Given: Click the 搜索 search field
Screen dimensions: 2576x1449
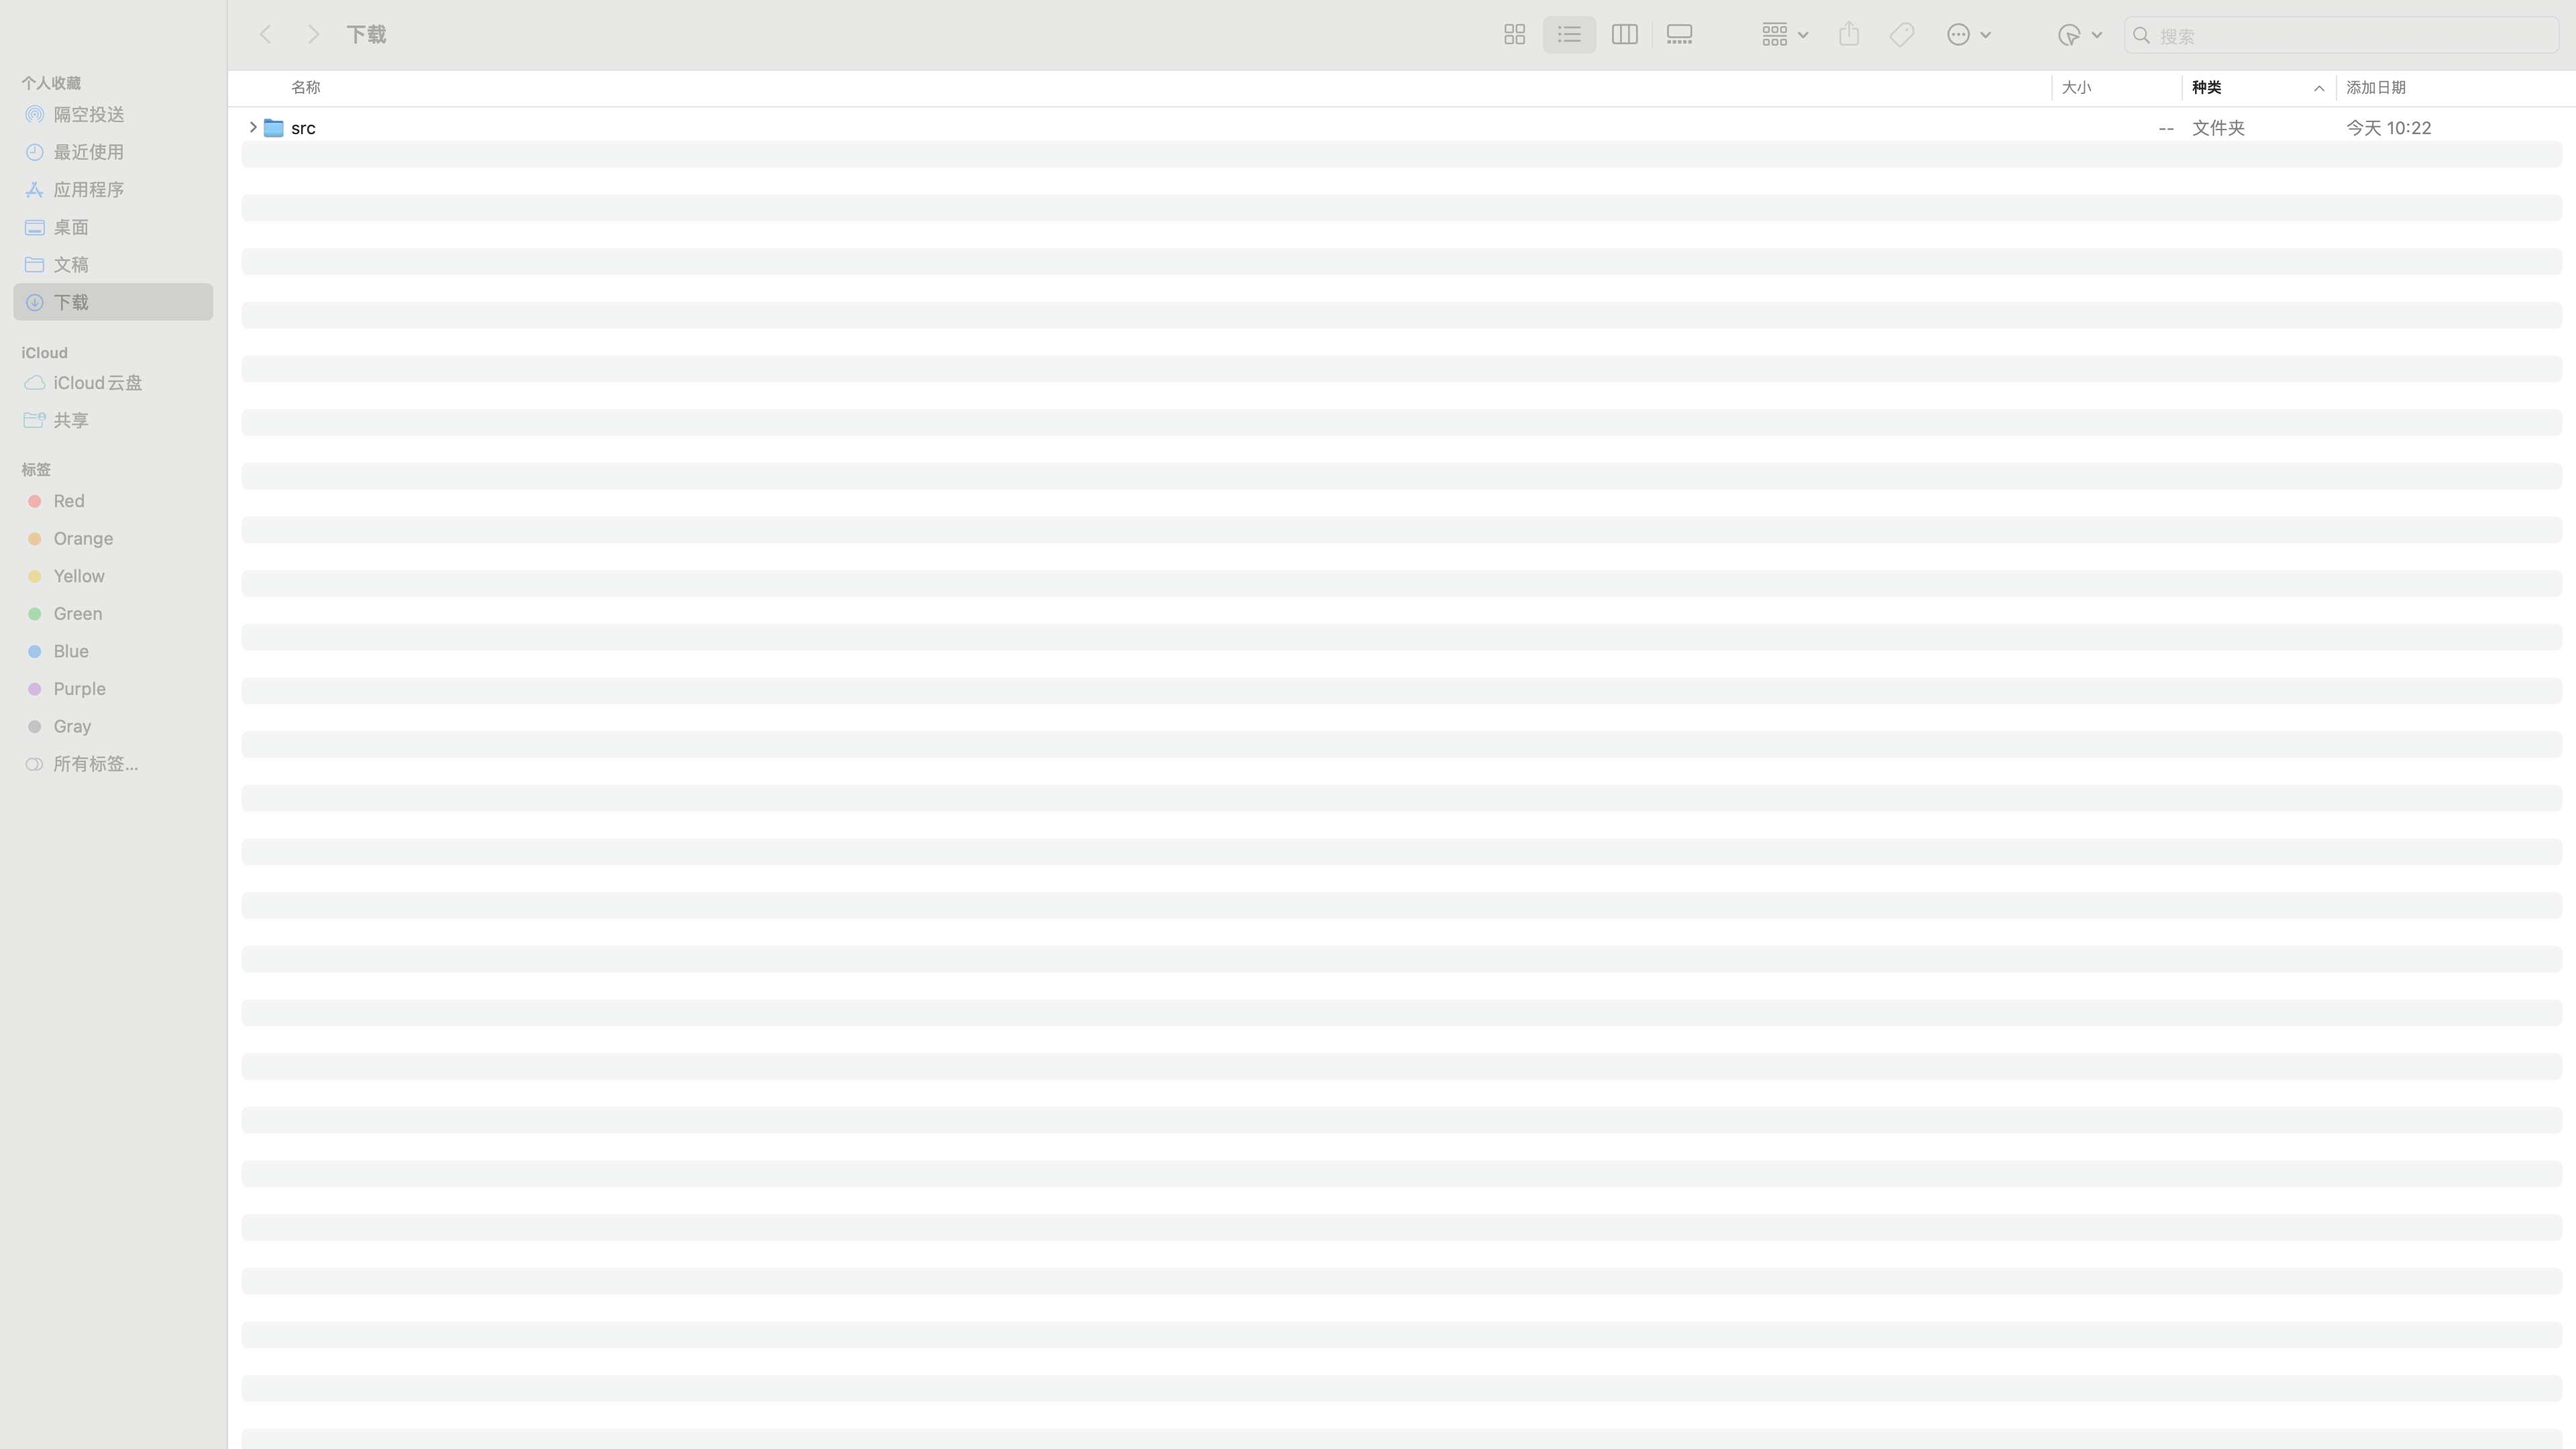Looking at the screenshot, I should pyautogui.click(x=2341, y=35).
